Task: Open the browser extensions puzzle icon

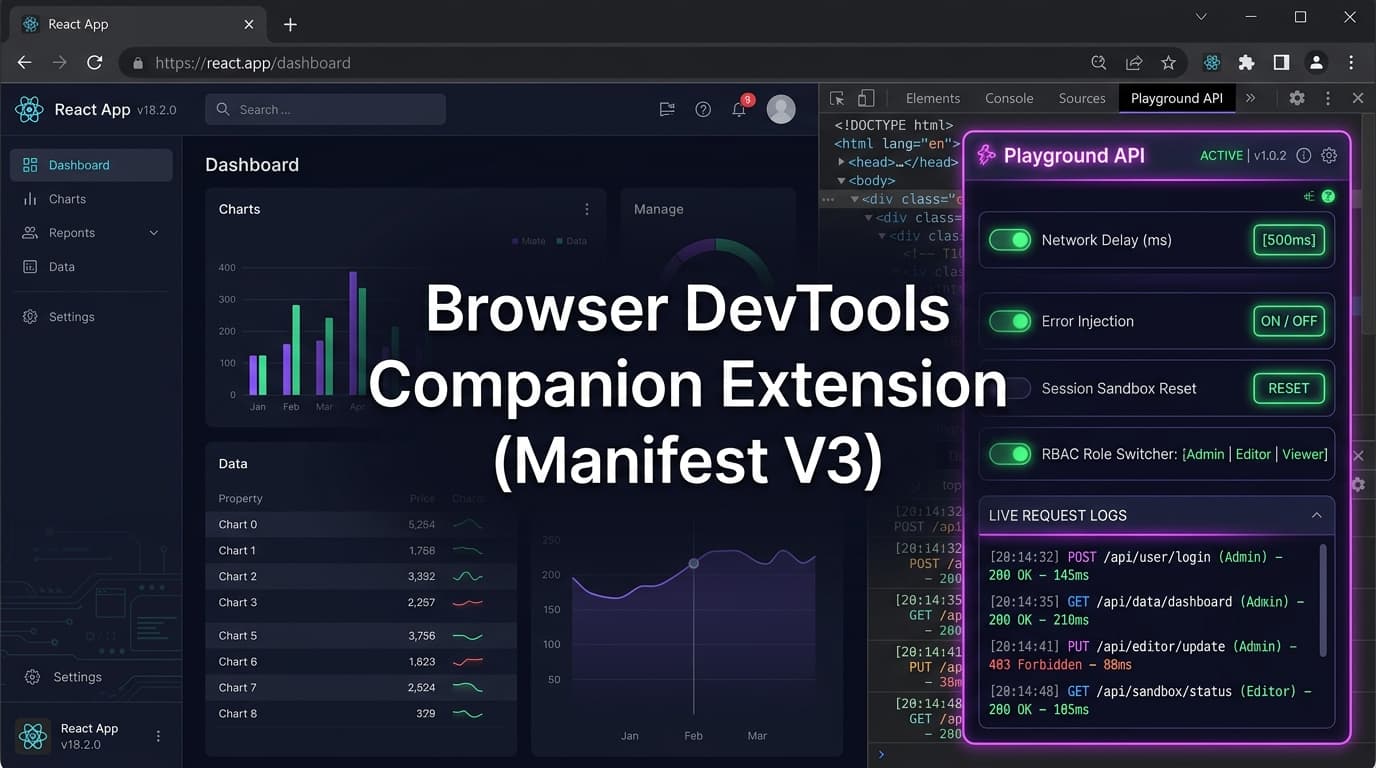Action: (x=1246, y=62)
